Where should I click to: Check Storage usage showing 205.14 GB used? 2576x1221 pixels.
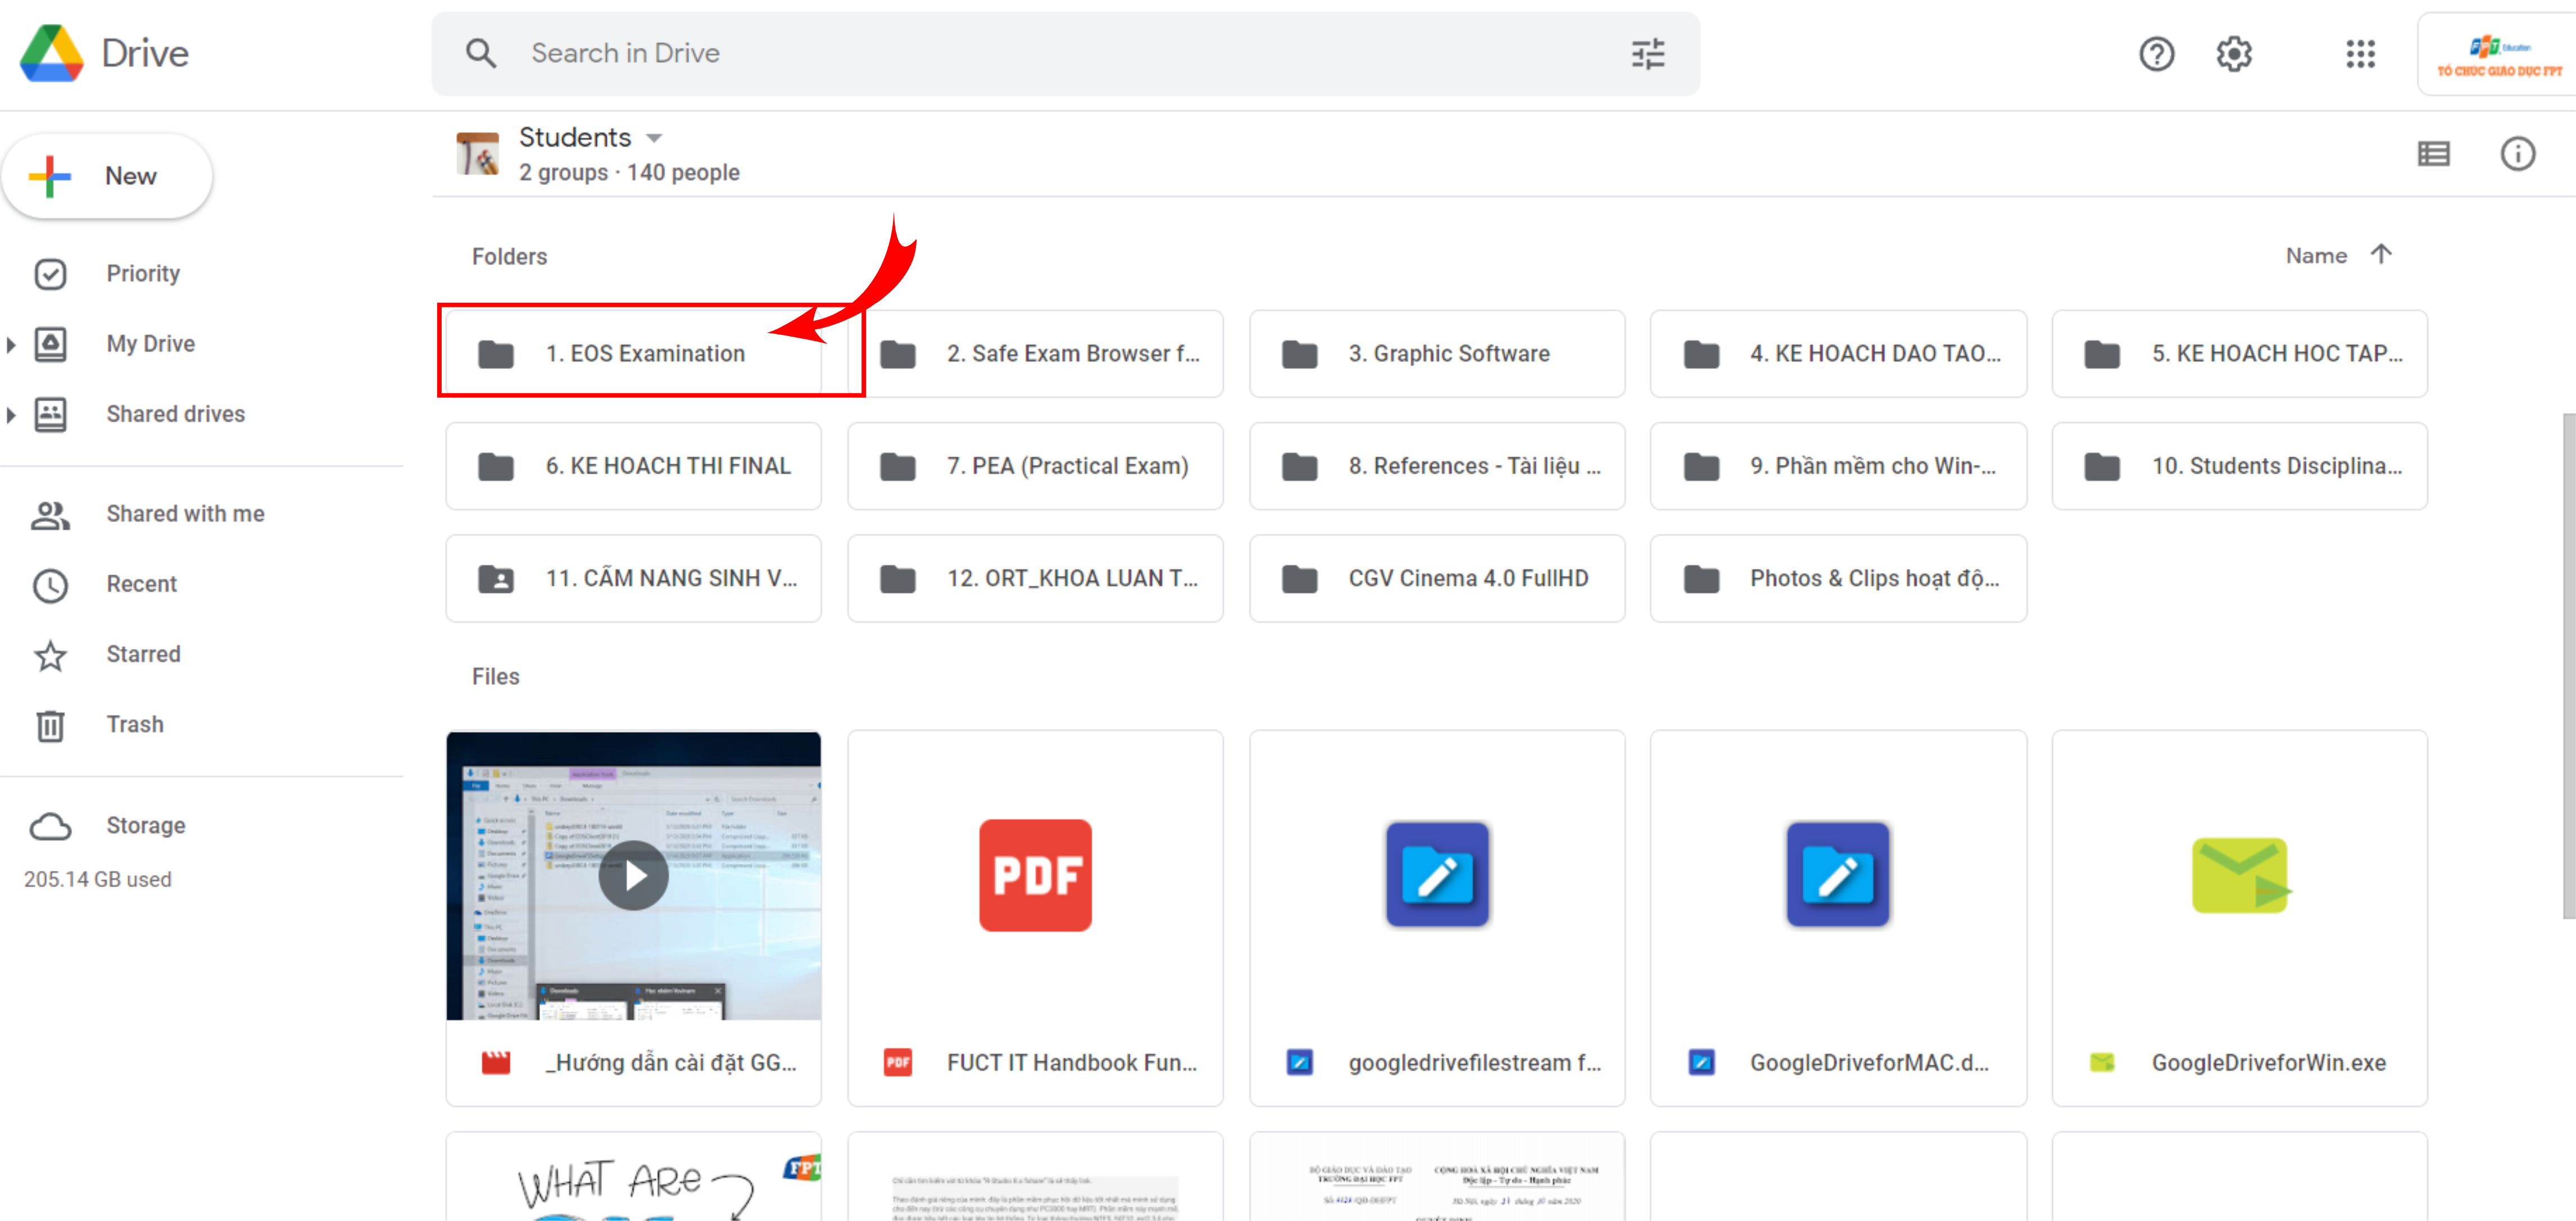point(97,879)
